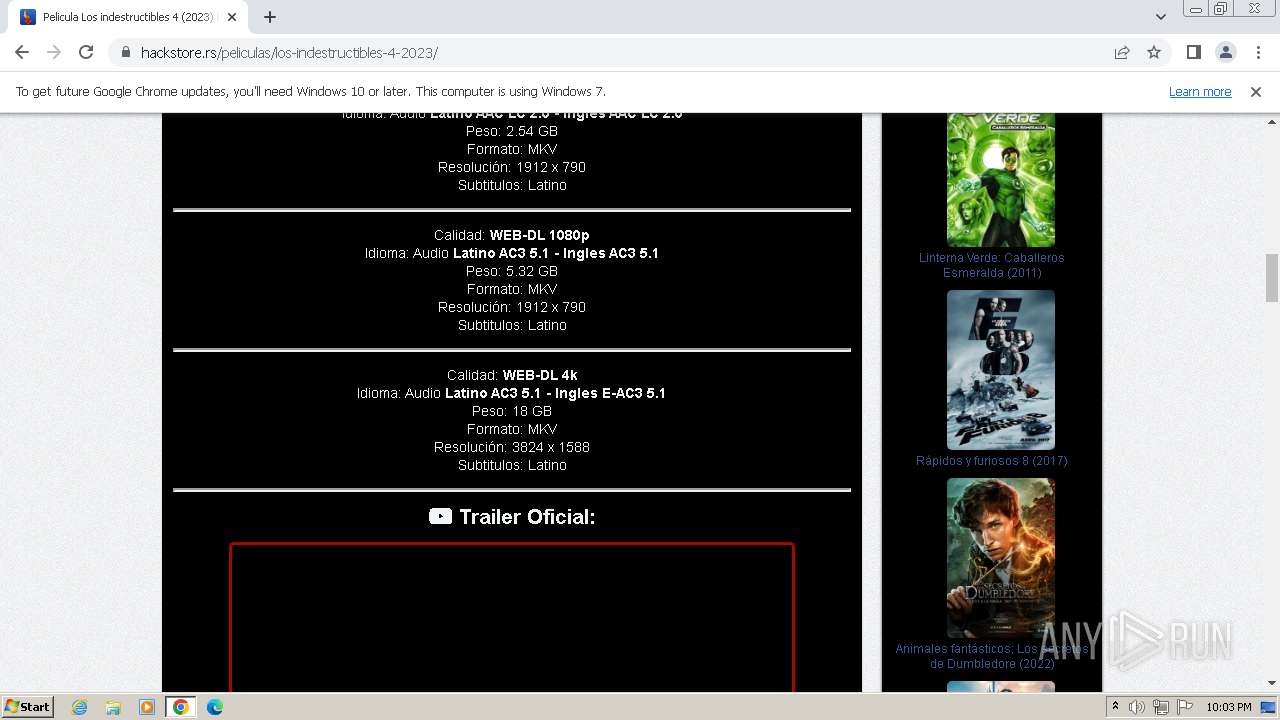Open Windows Media Player from the taskbar
This screenshot has height=720, width=1280.
(147, 707)
